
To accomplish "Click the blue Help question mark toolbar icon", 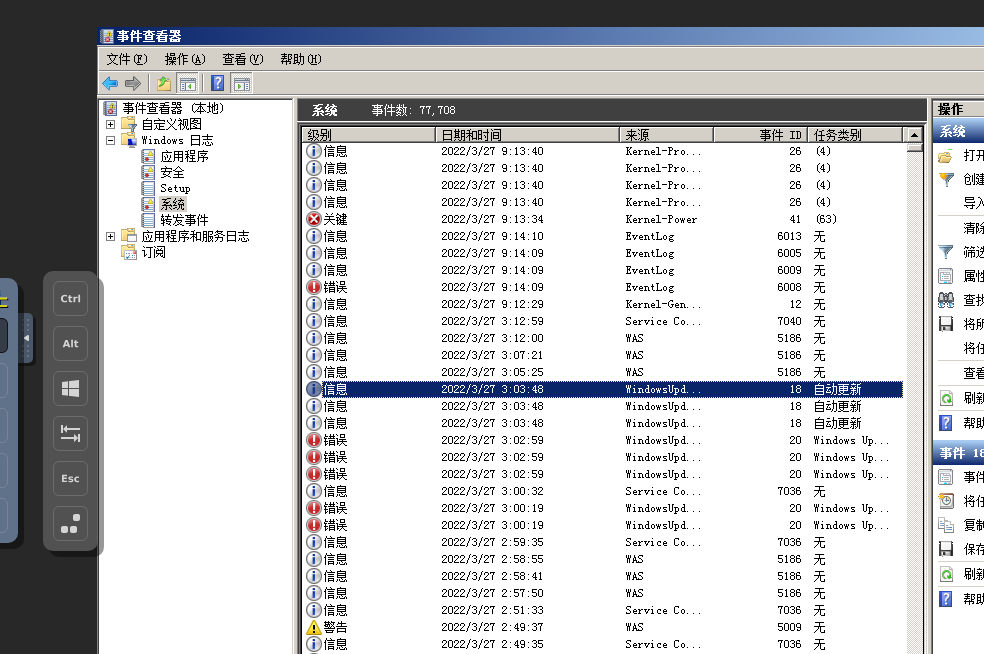I will click(217, 84).
